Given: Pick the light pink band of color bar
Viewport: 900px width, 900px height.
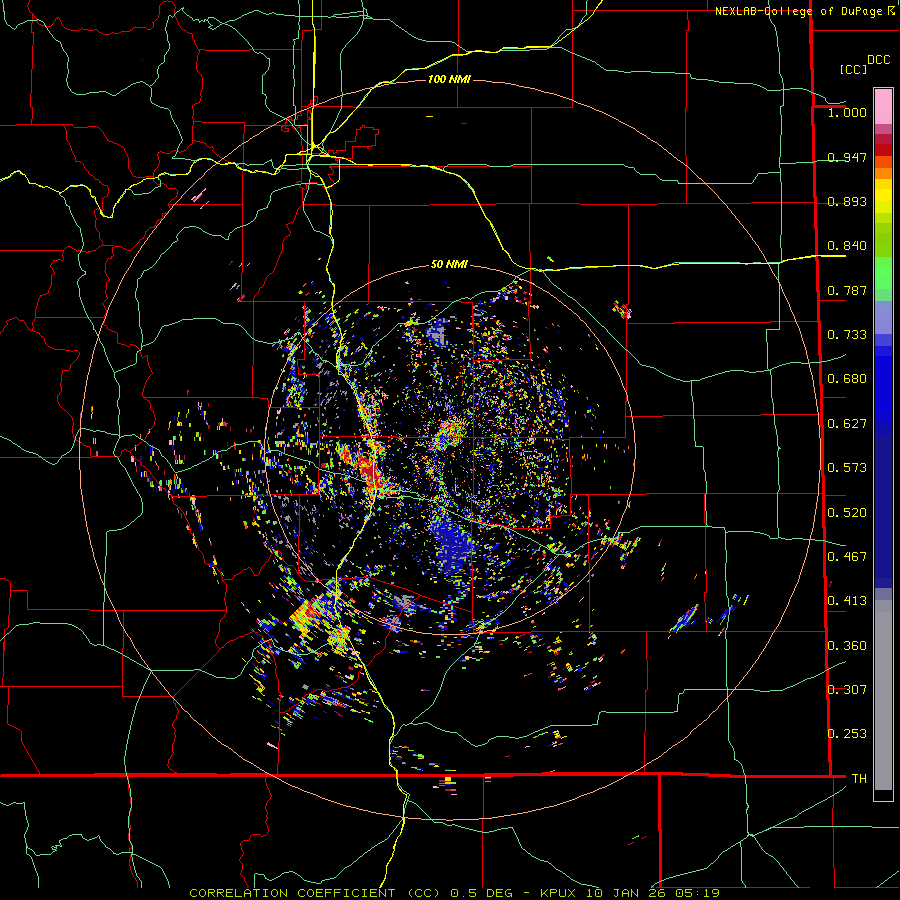Looking at the screenshot, I should point(883,106).
